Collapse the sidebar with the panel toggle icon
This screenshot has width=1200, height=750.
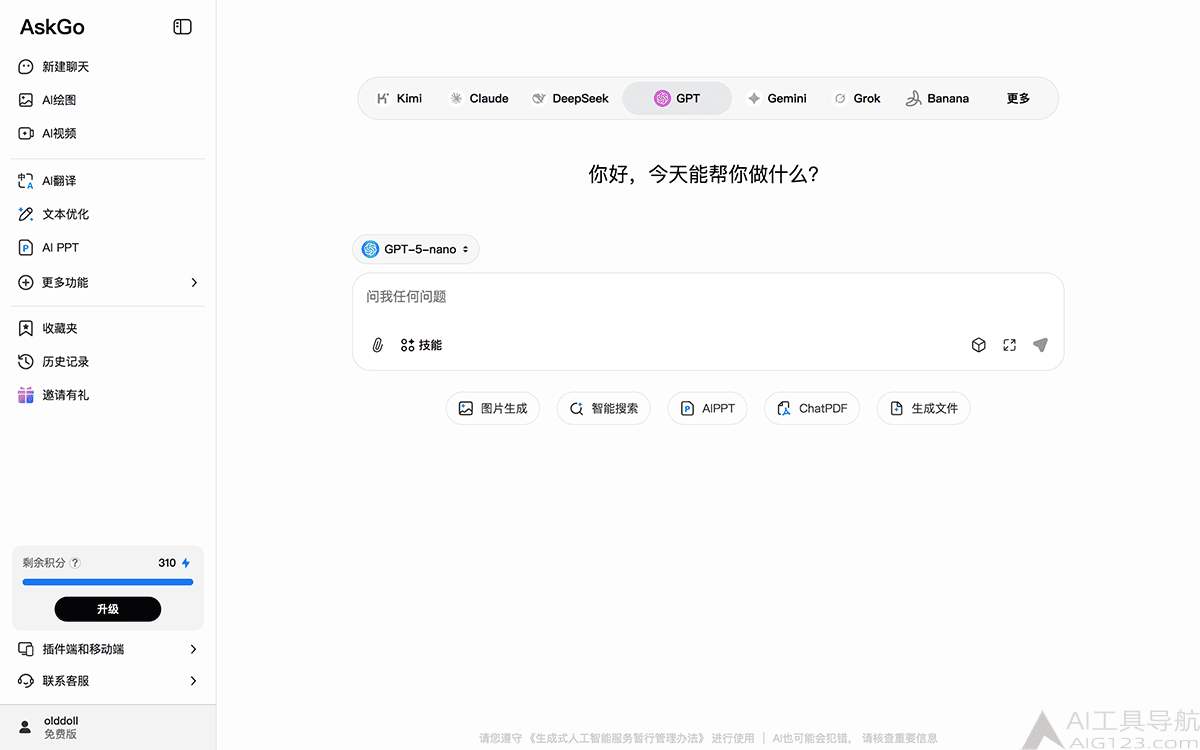(x=182, y=27)
